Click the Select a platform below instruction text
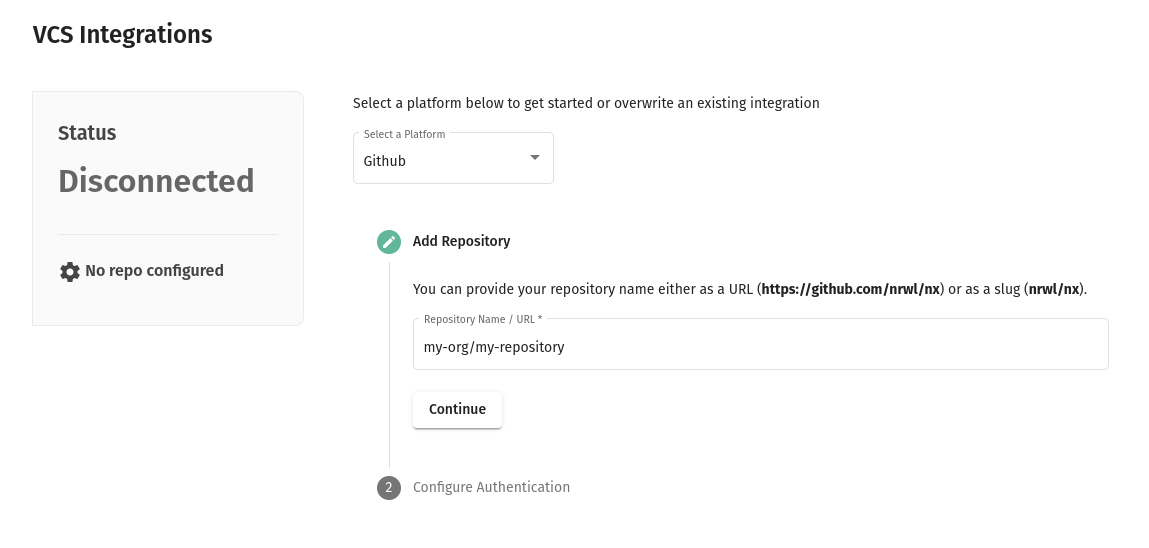The width and height of the screenshot is (1149, 548). [x=585, y=103]
